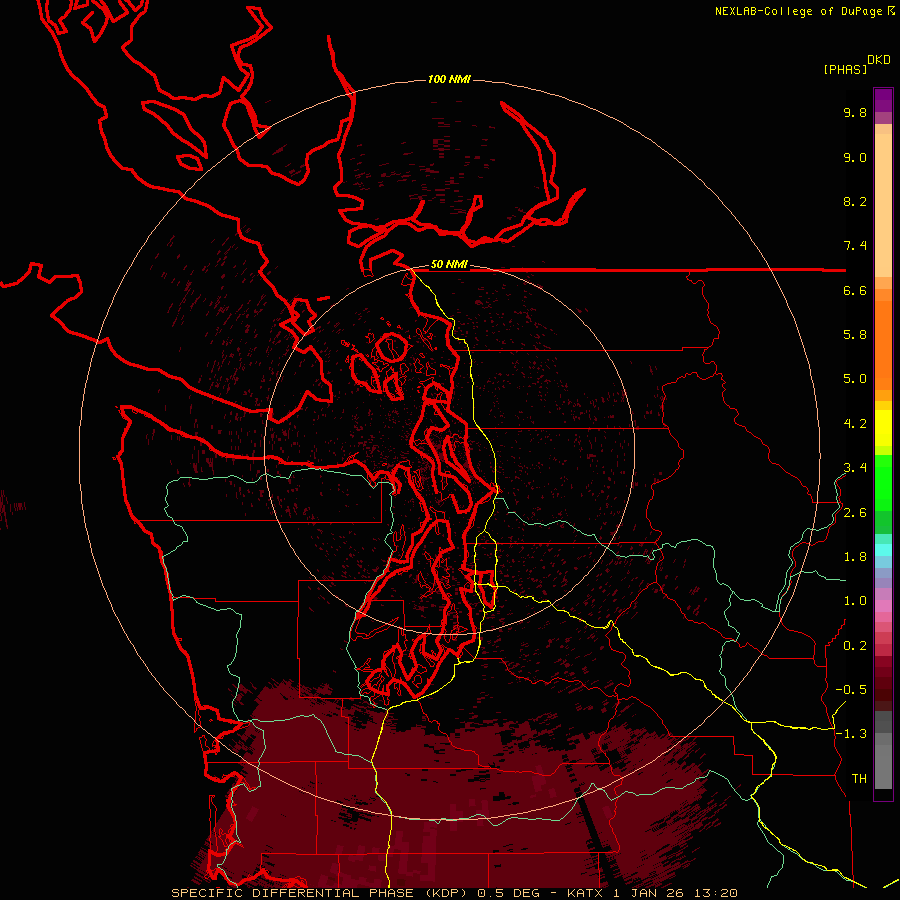Viewport: 900px width, 900px height.
Task: Click the 9.0 legend value
Action: click(x=855, y=157)
